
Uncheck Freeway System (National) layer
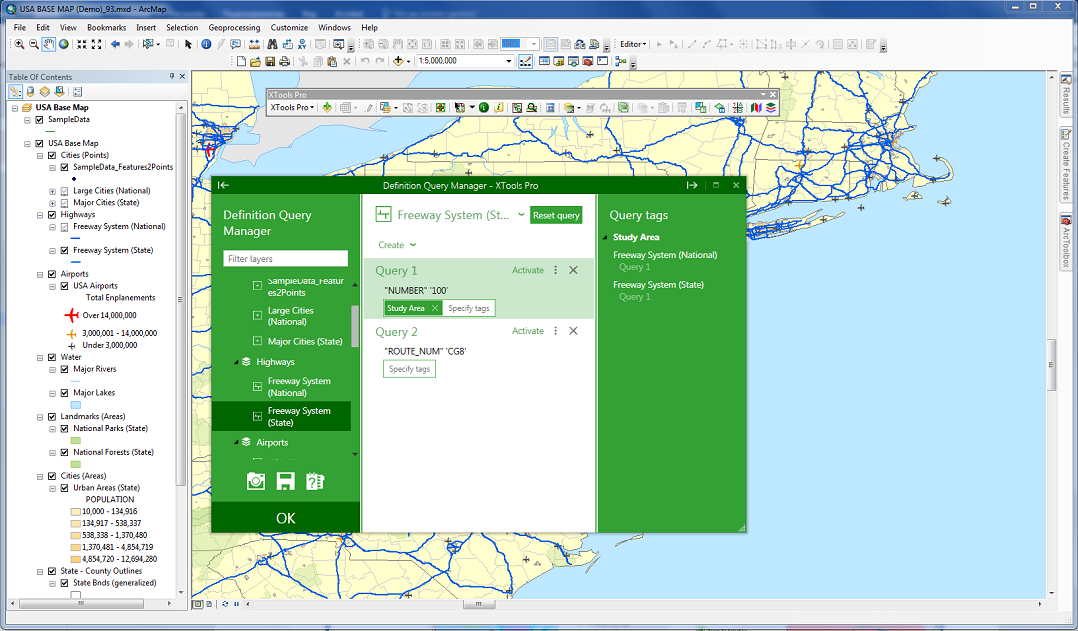[65, 227]
